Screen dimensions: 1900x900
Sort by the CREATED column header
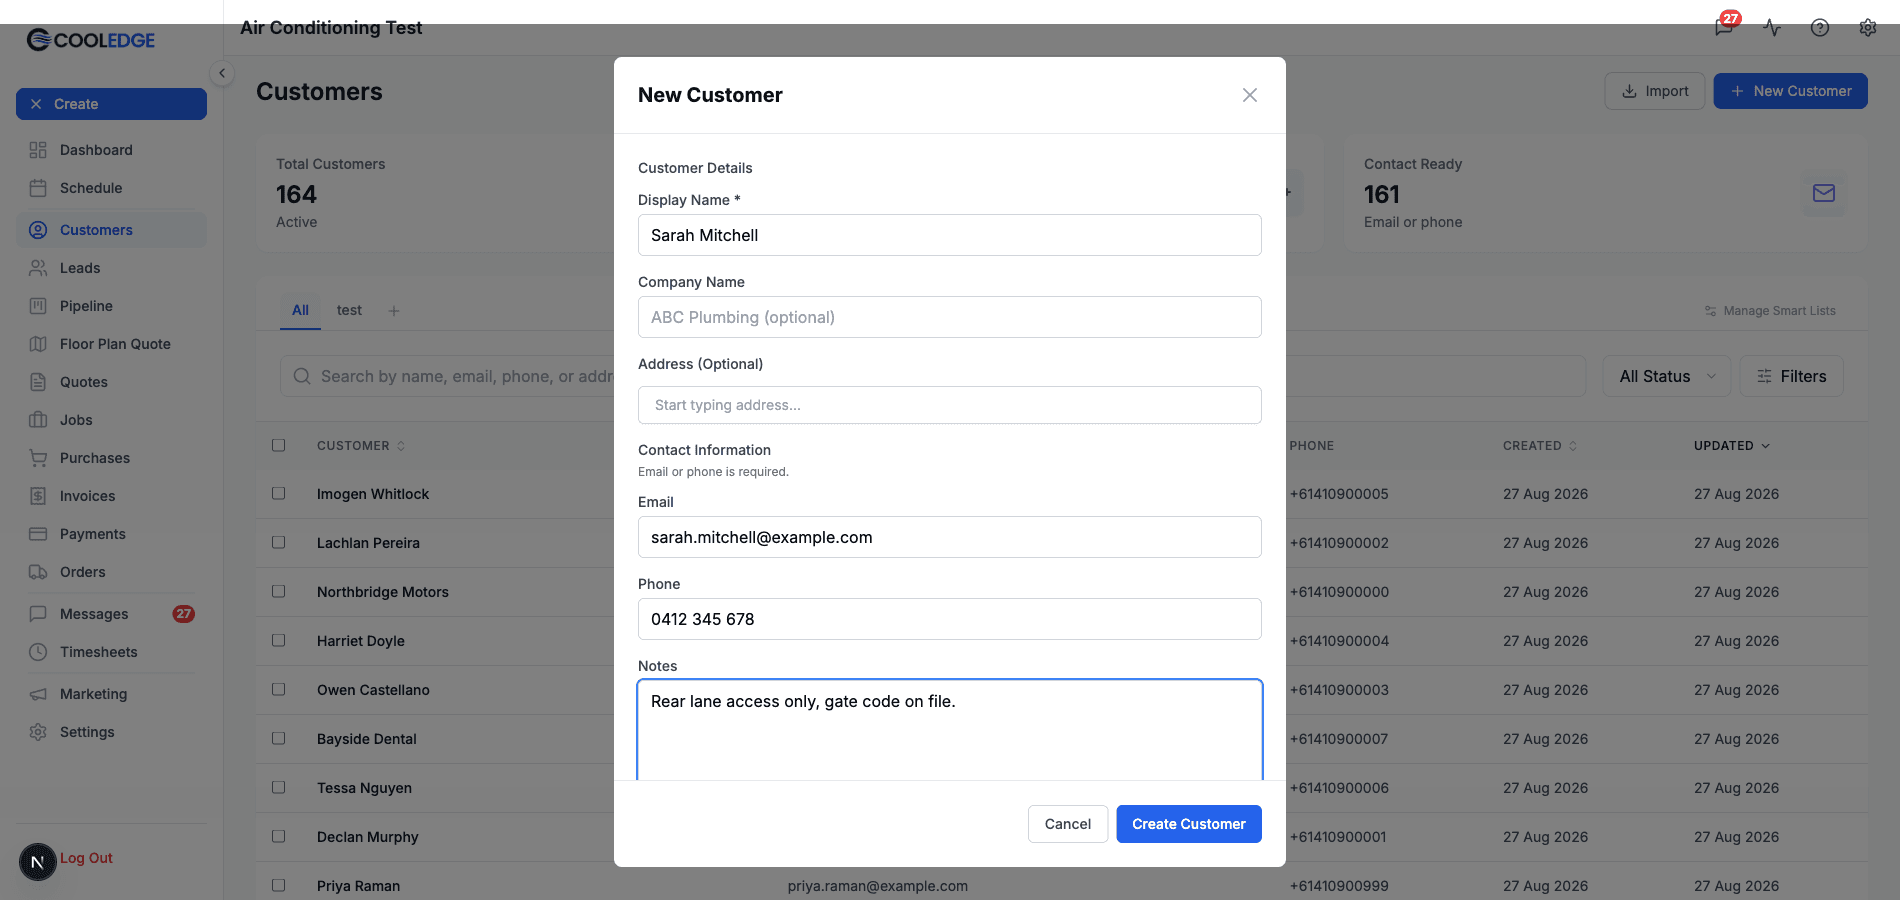coord(1539,446)
